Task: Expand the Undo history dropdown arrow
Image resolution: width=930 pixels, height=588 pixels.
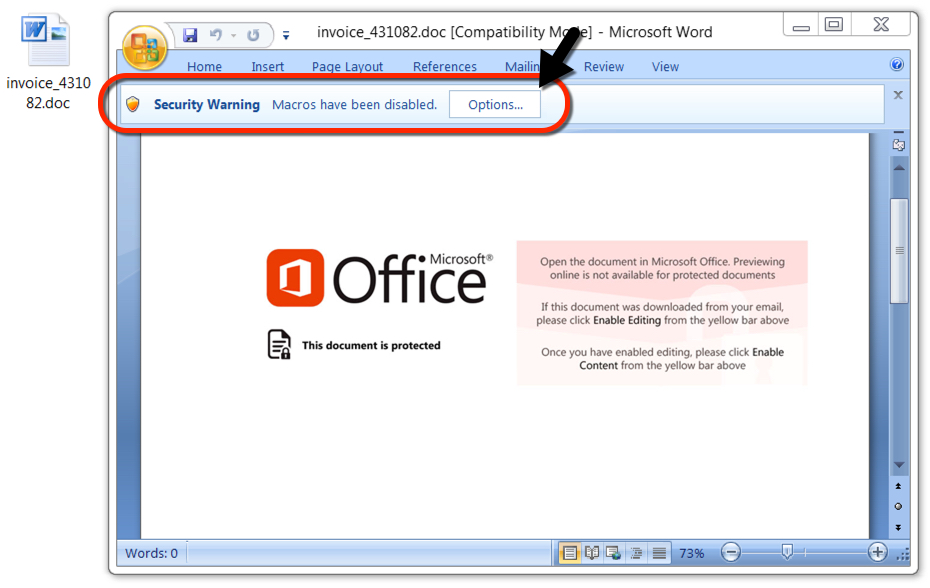Action: point(234,36)
